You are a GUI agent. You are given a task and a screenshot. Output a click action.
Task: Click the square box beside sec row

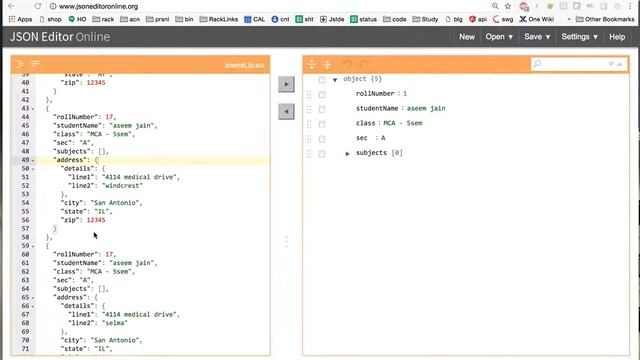(x=322, y=139)
